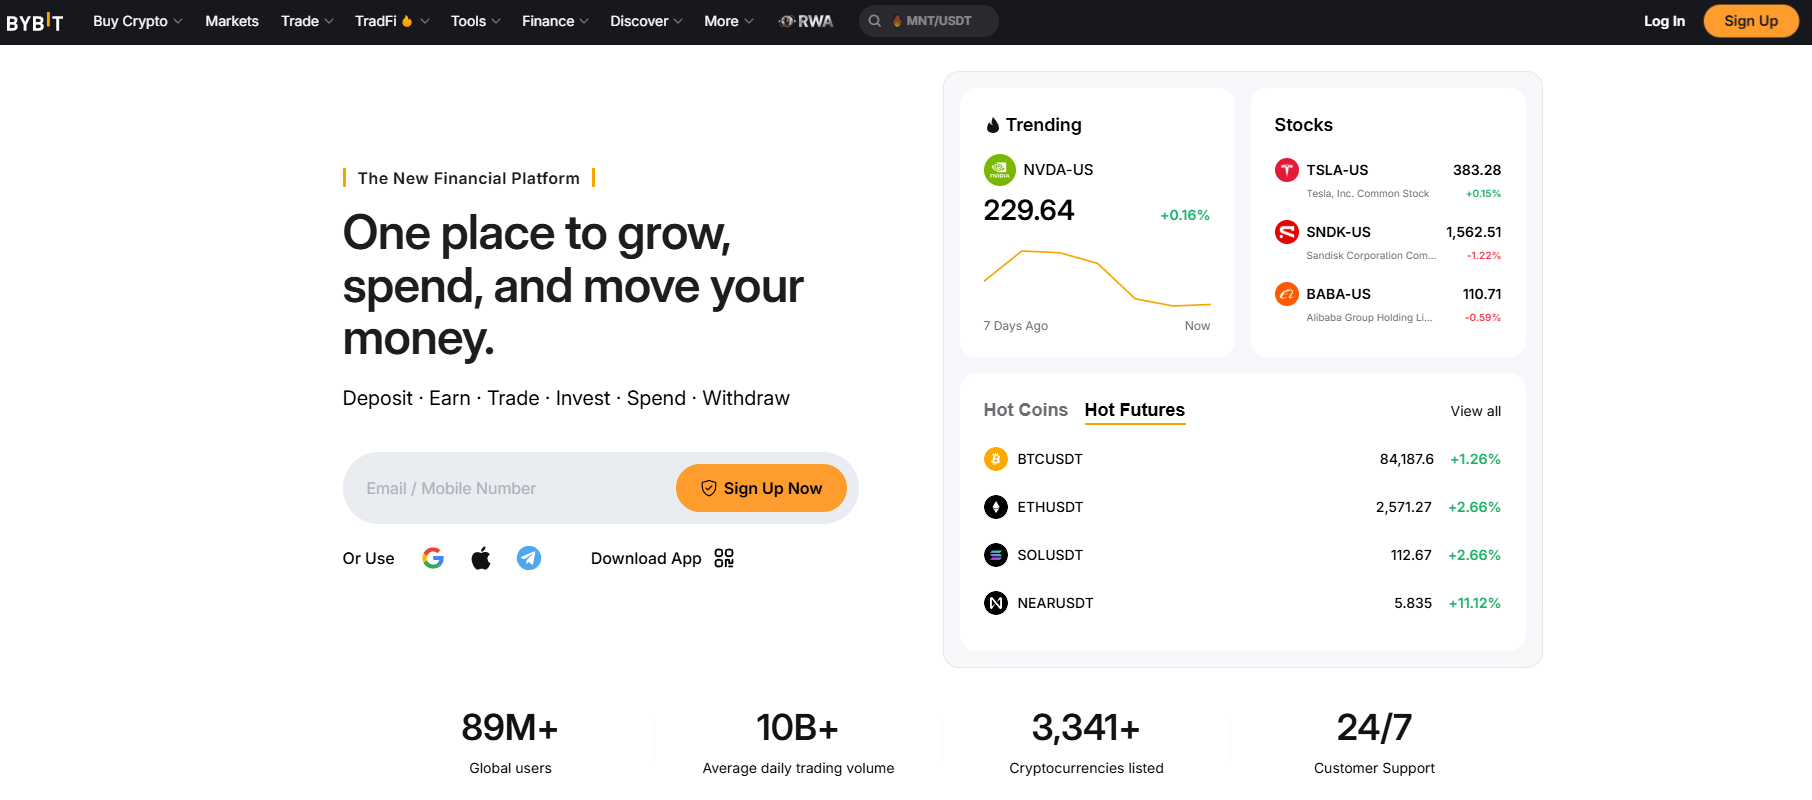
Task: Click the ETHUSDT price 2,571.27
Action: (1403, 507)
